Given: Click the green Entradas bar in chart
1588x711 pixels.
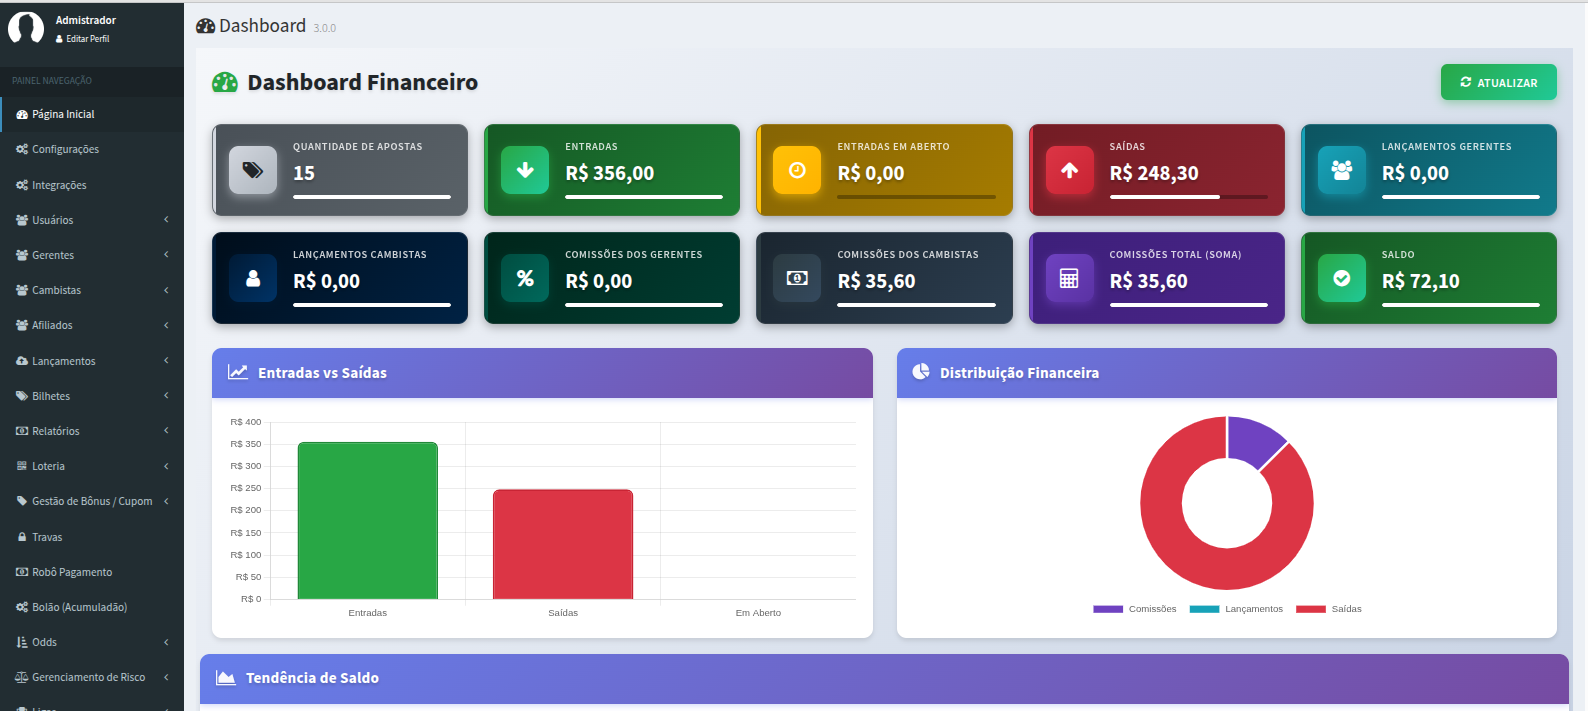Looking at the screenshot, I should 367,520.
